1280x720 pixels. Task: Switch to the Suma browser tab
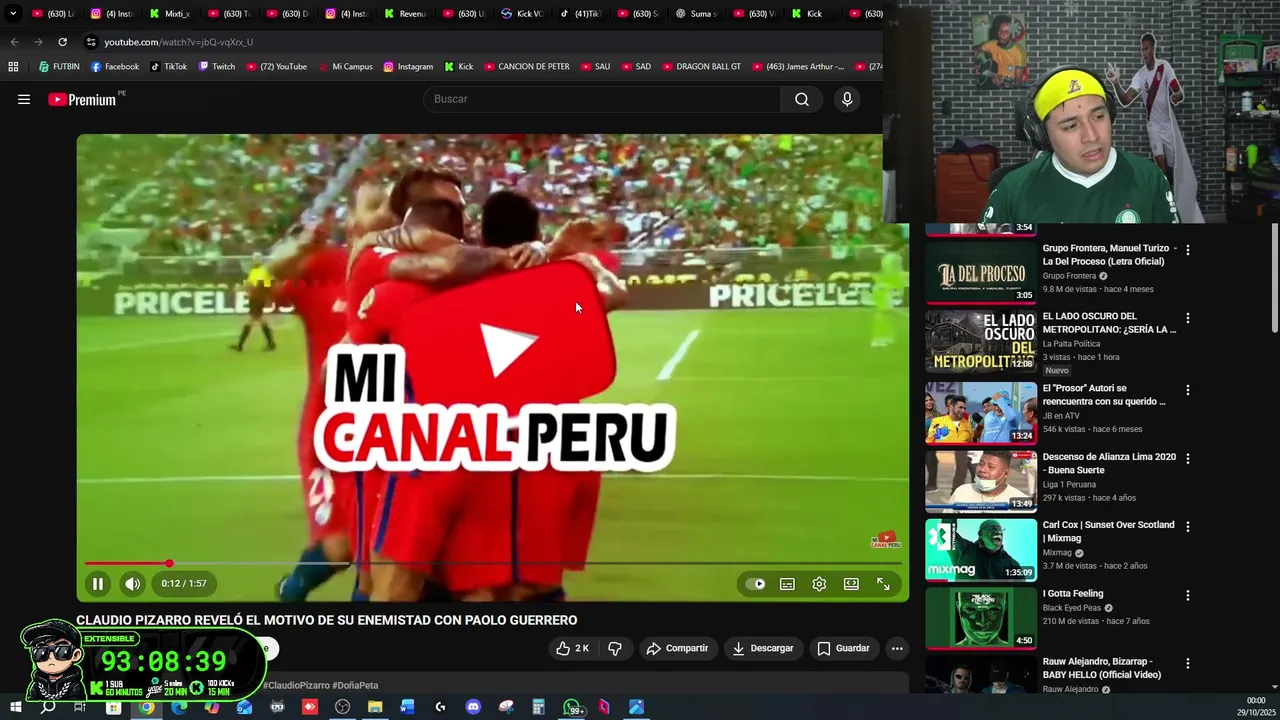[x=696, y=14]
